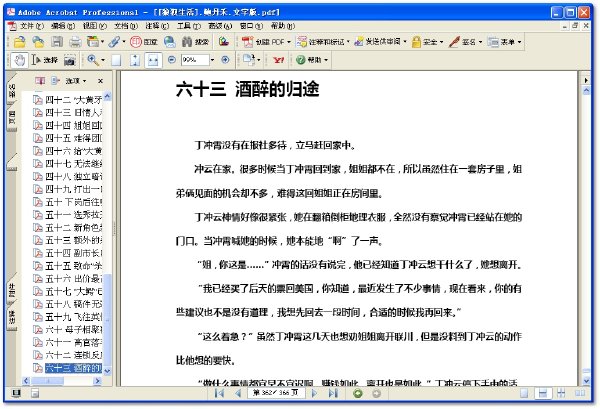Open the Sign pen dropdown
This screenshot has width=600, height=409.
(x=465, y=41)
